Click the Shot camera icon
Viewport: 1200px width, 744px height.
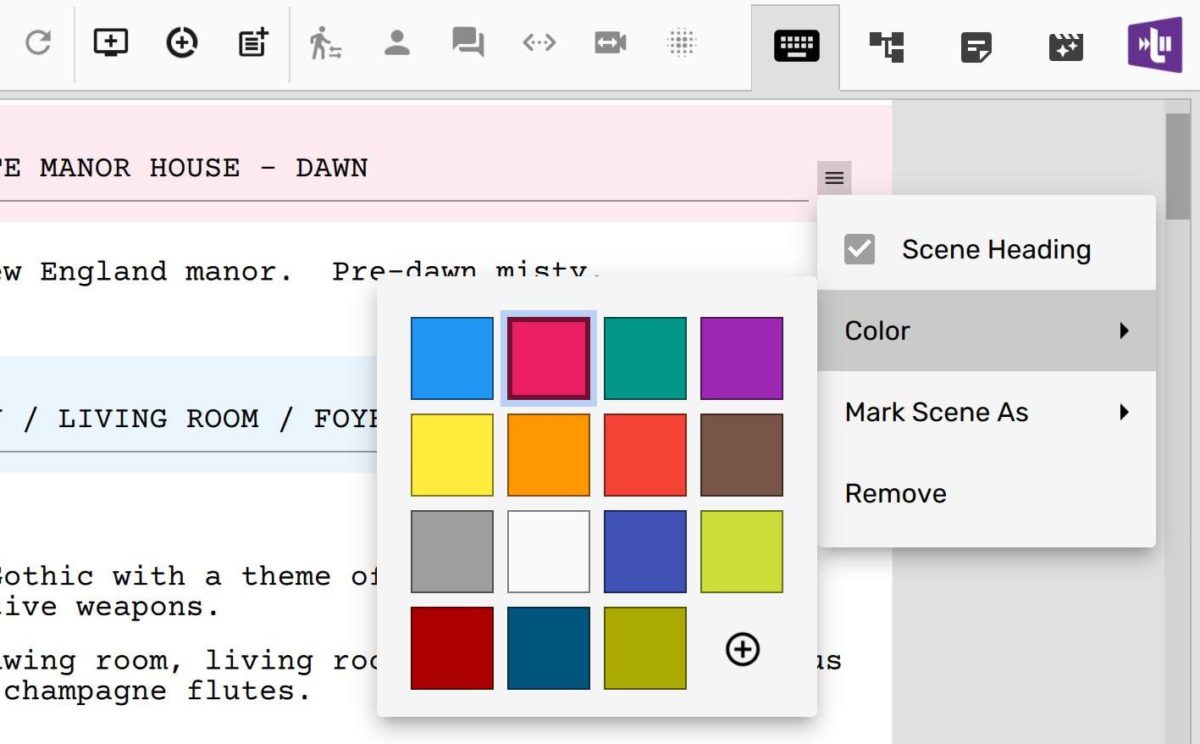(610, 43)
